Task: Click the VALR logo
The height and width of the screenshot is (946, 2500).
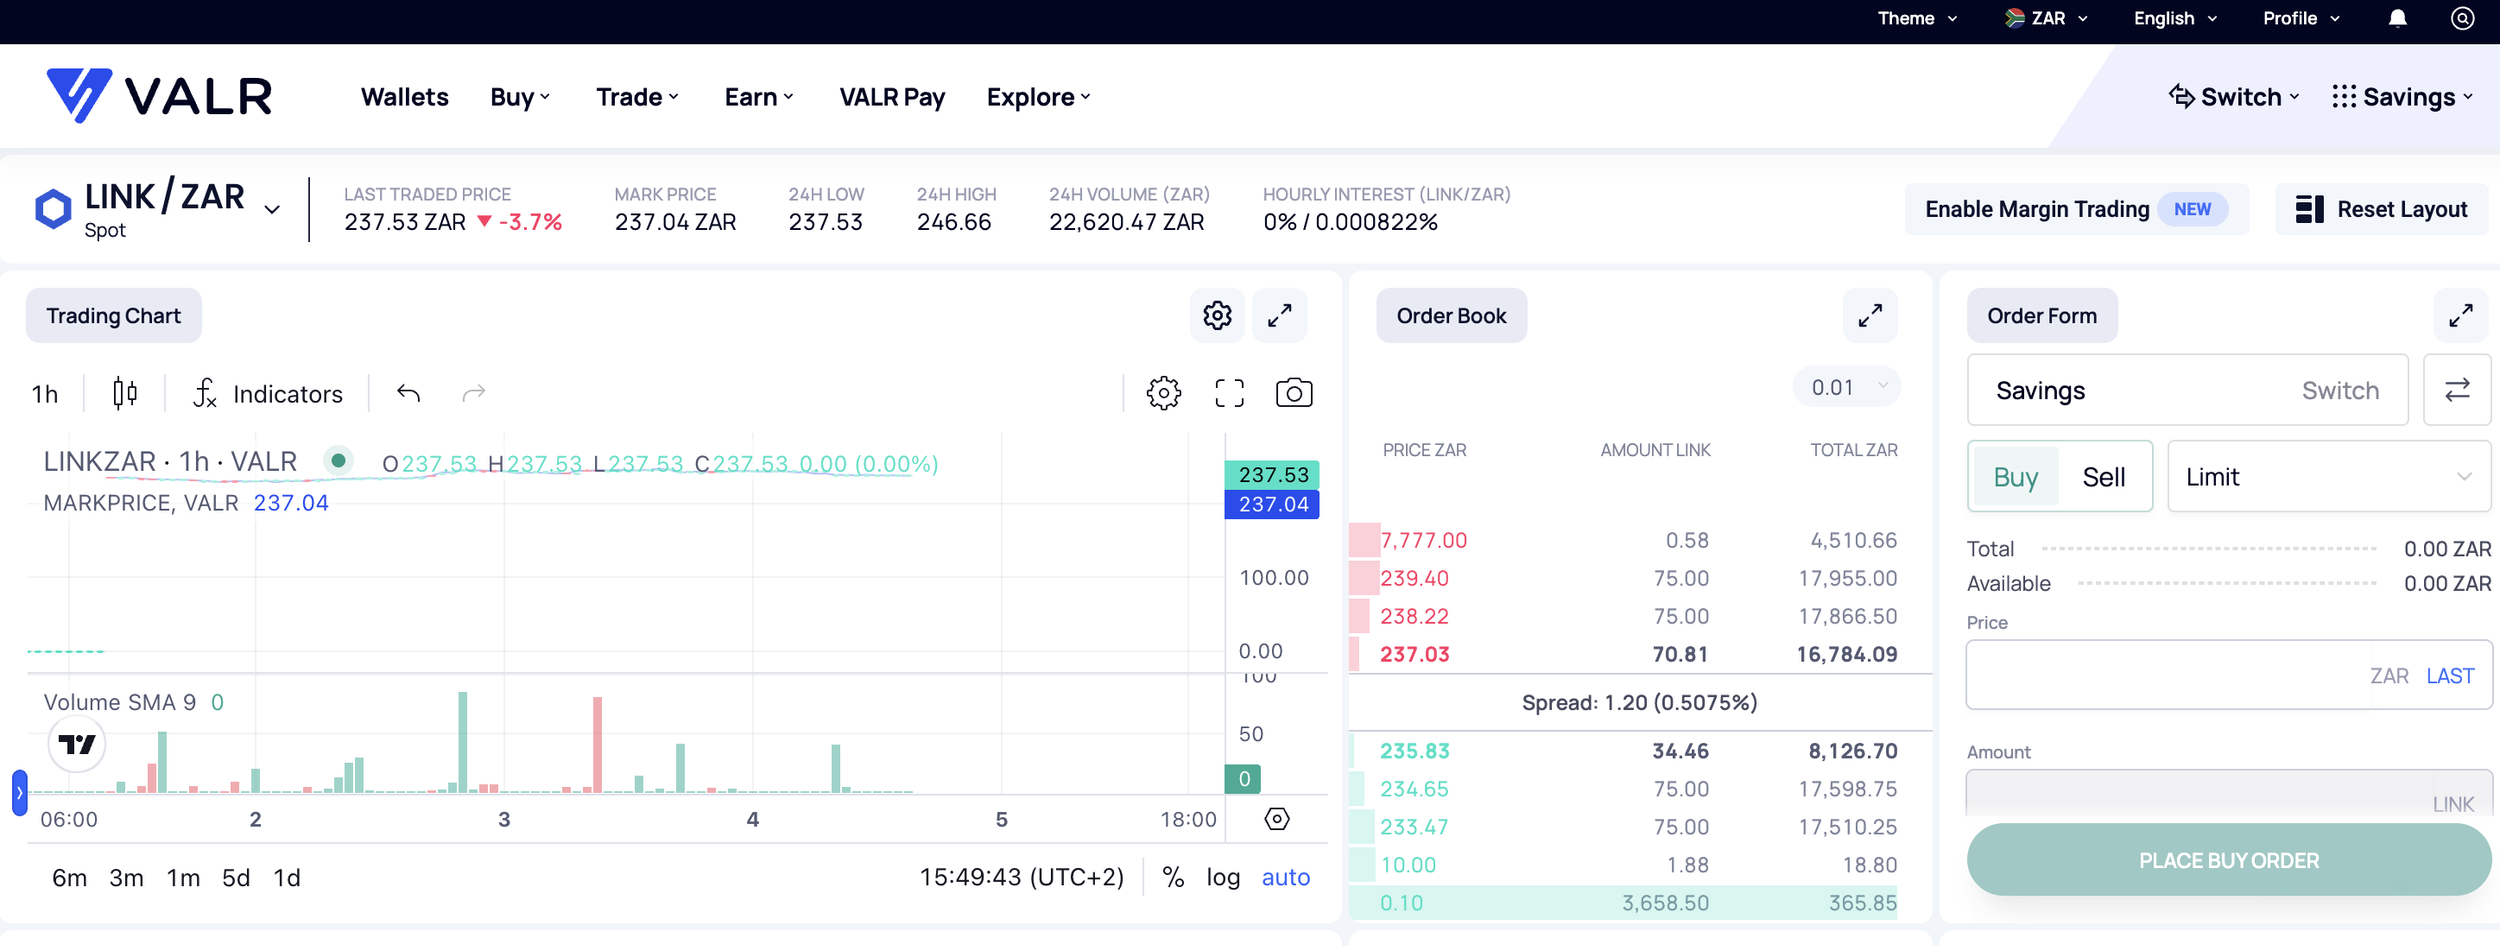Action: [x=160, y=96]
